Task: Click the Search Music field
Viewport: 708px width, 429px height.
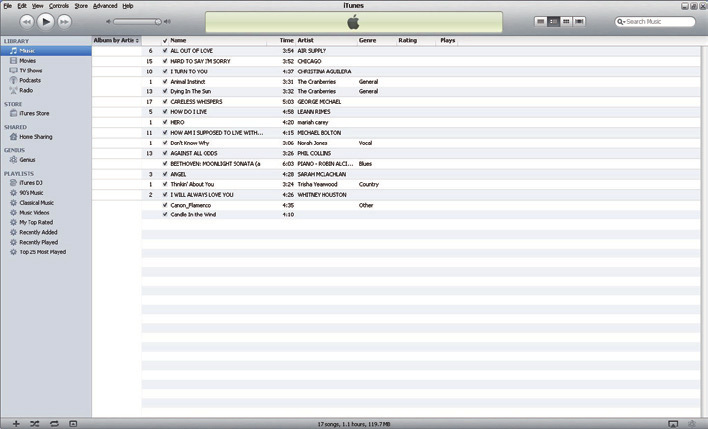Action: [655, 22]
